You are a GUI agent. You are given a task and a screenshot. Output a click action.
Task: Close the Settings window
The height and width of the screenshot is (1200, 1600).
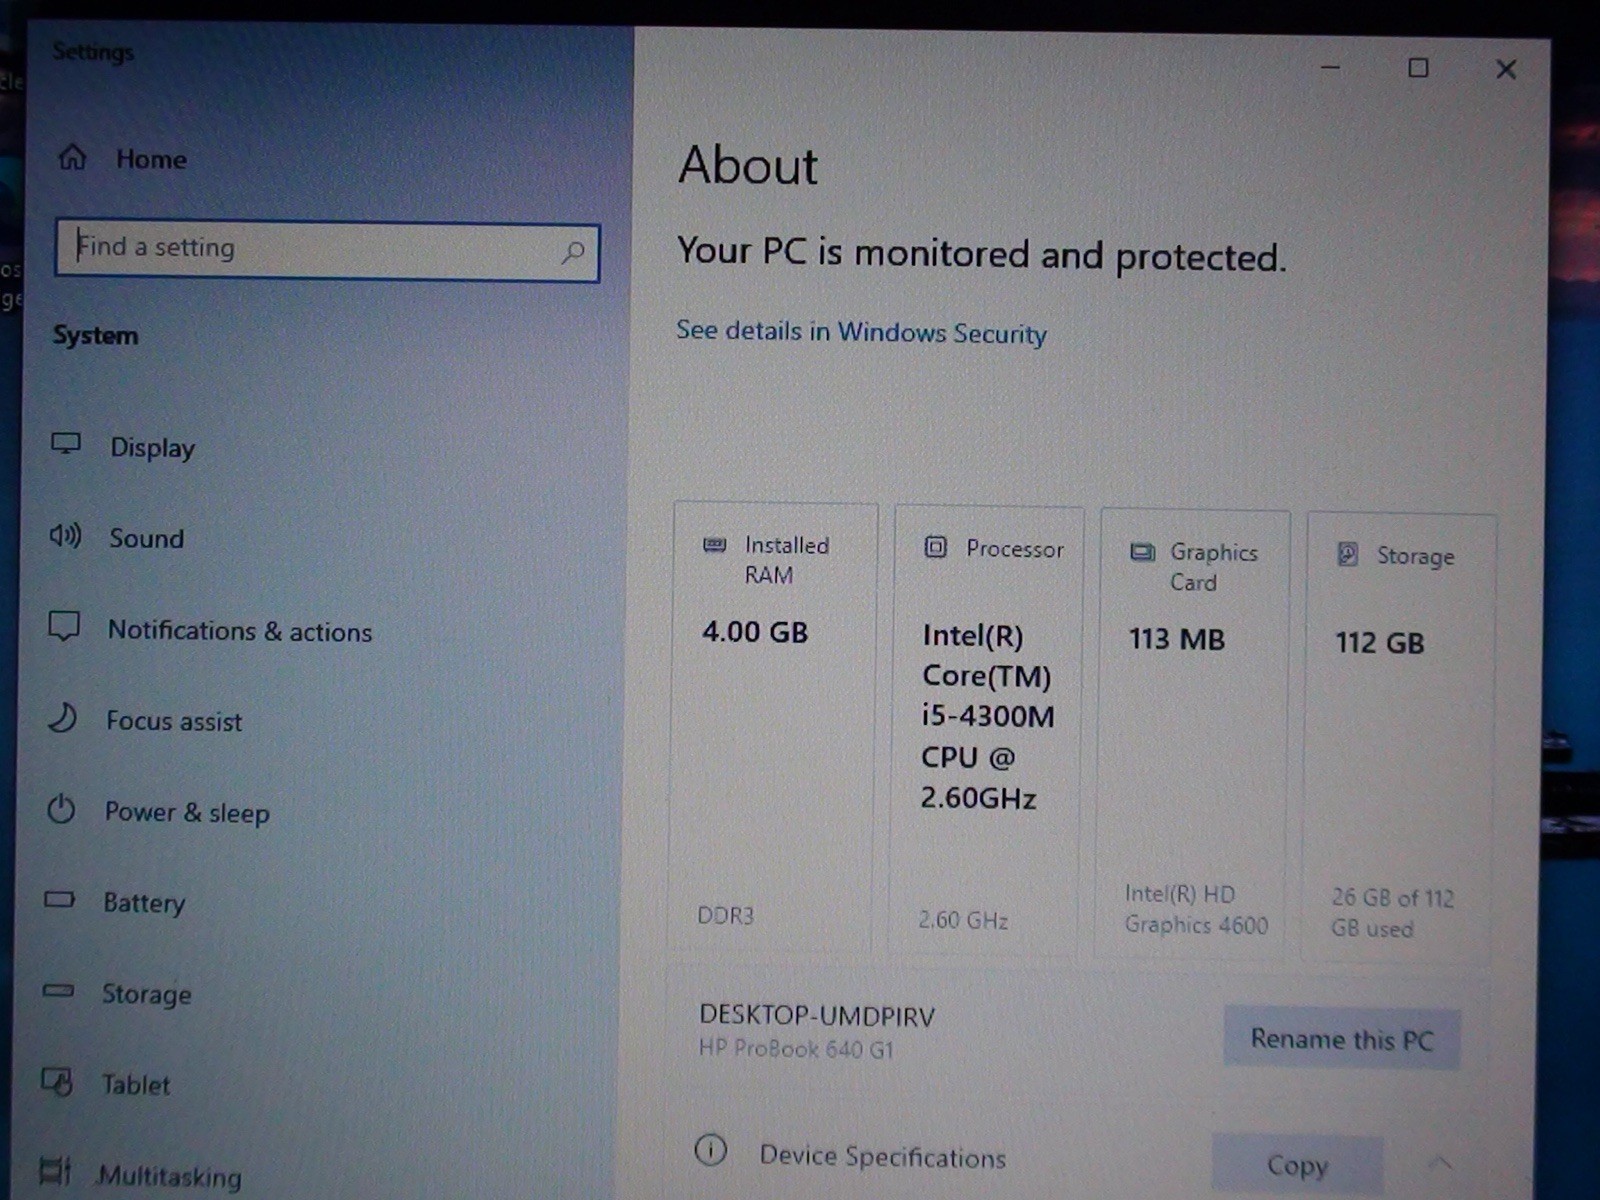[1506, 69]
